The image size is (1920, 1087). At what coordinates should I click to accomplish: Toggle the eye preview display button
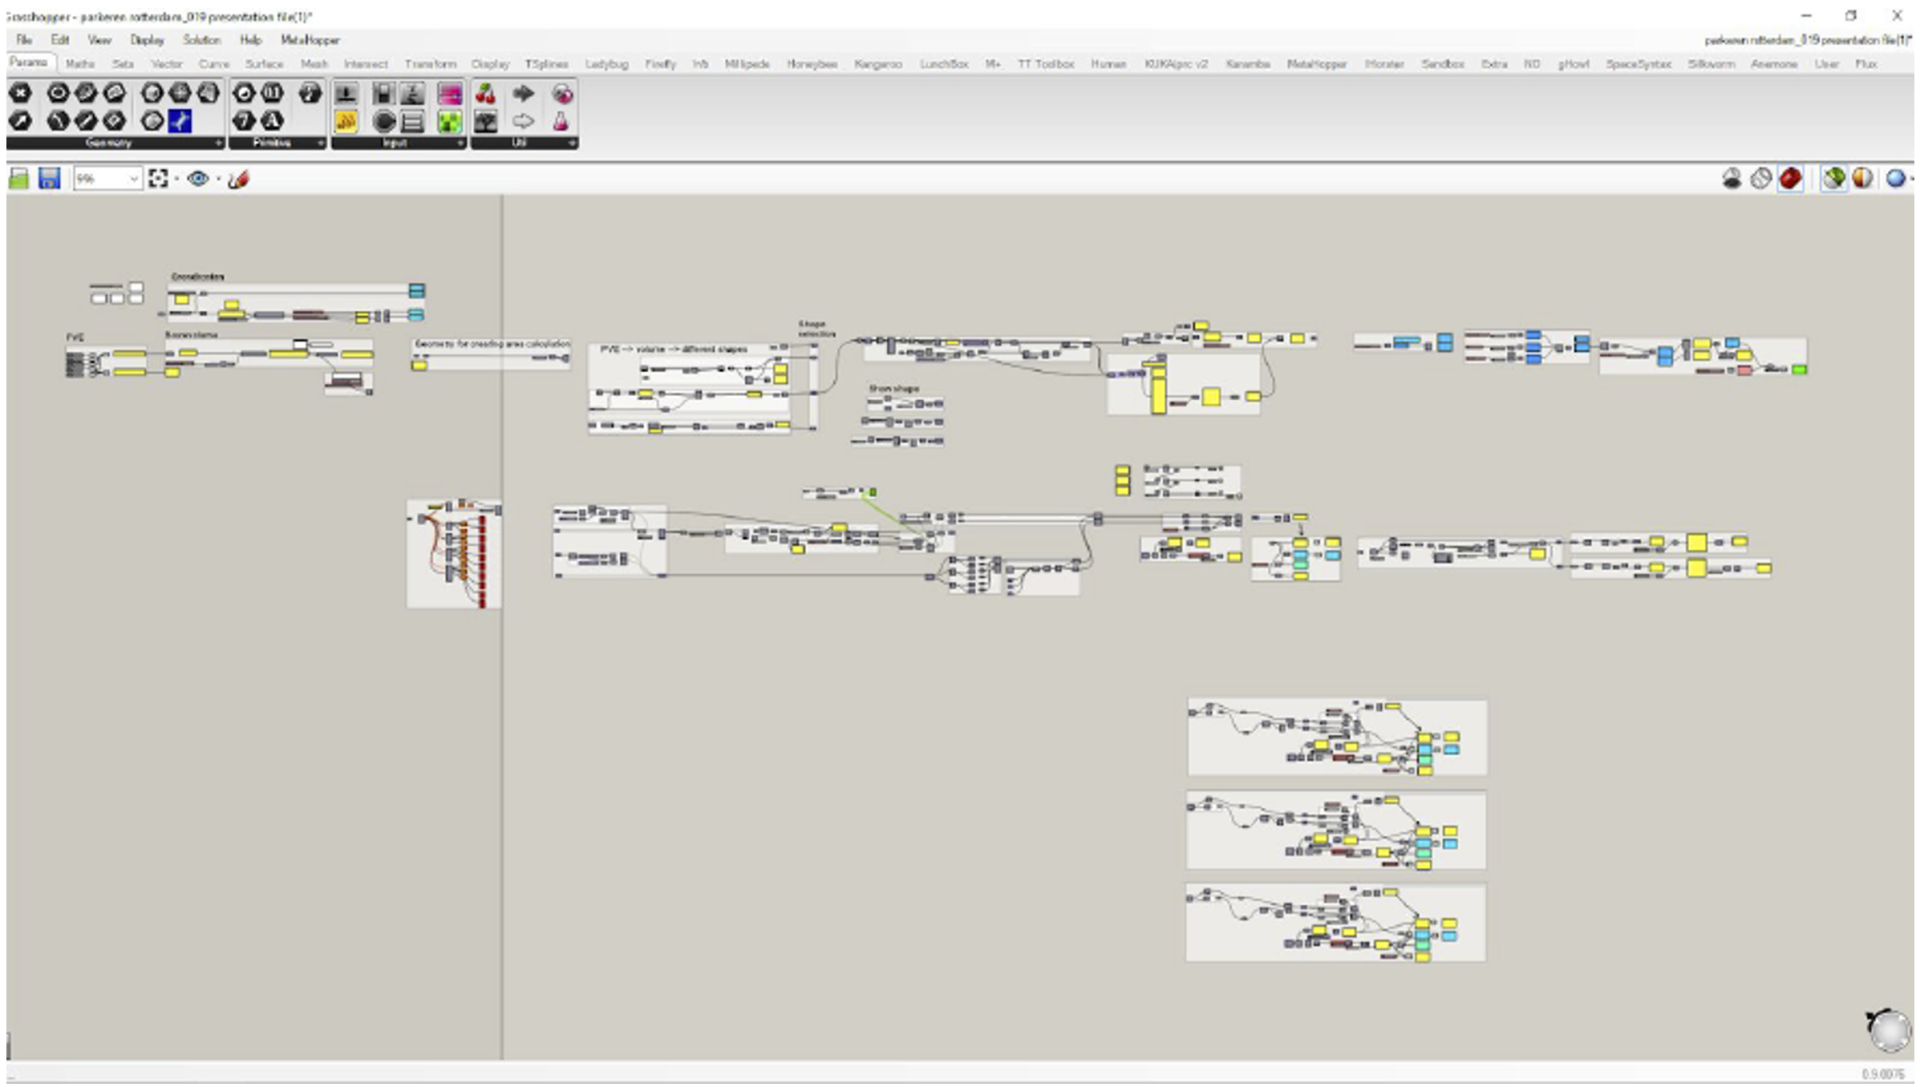[198, 179]
